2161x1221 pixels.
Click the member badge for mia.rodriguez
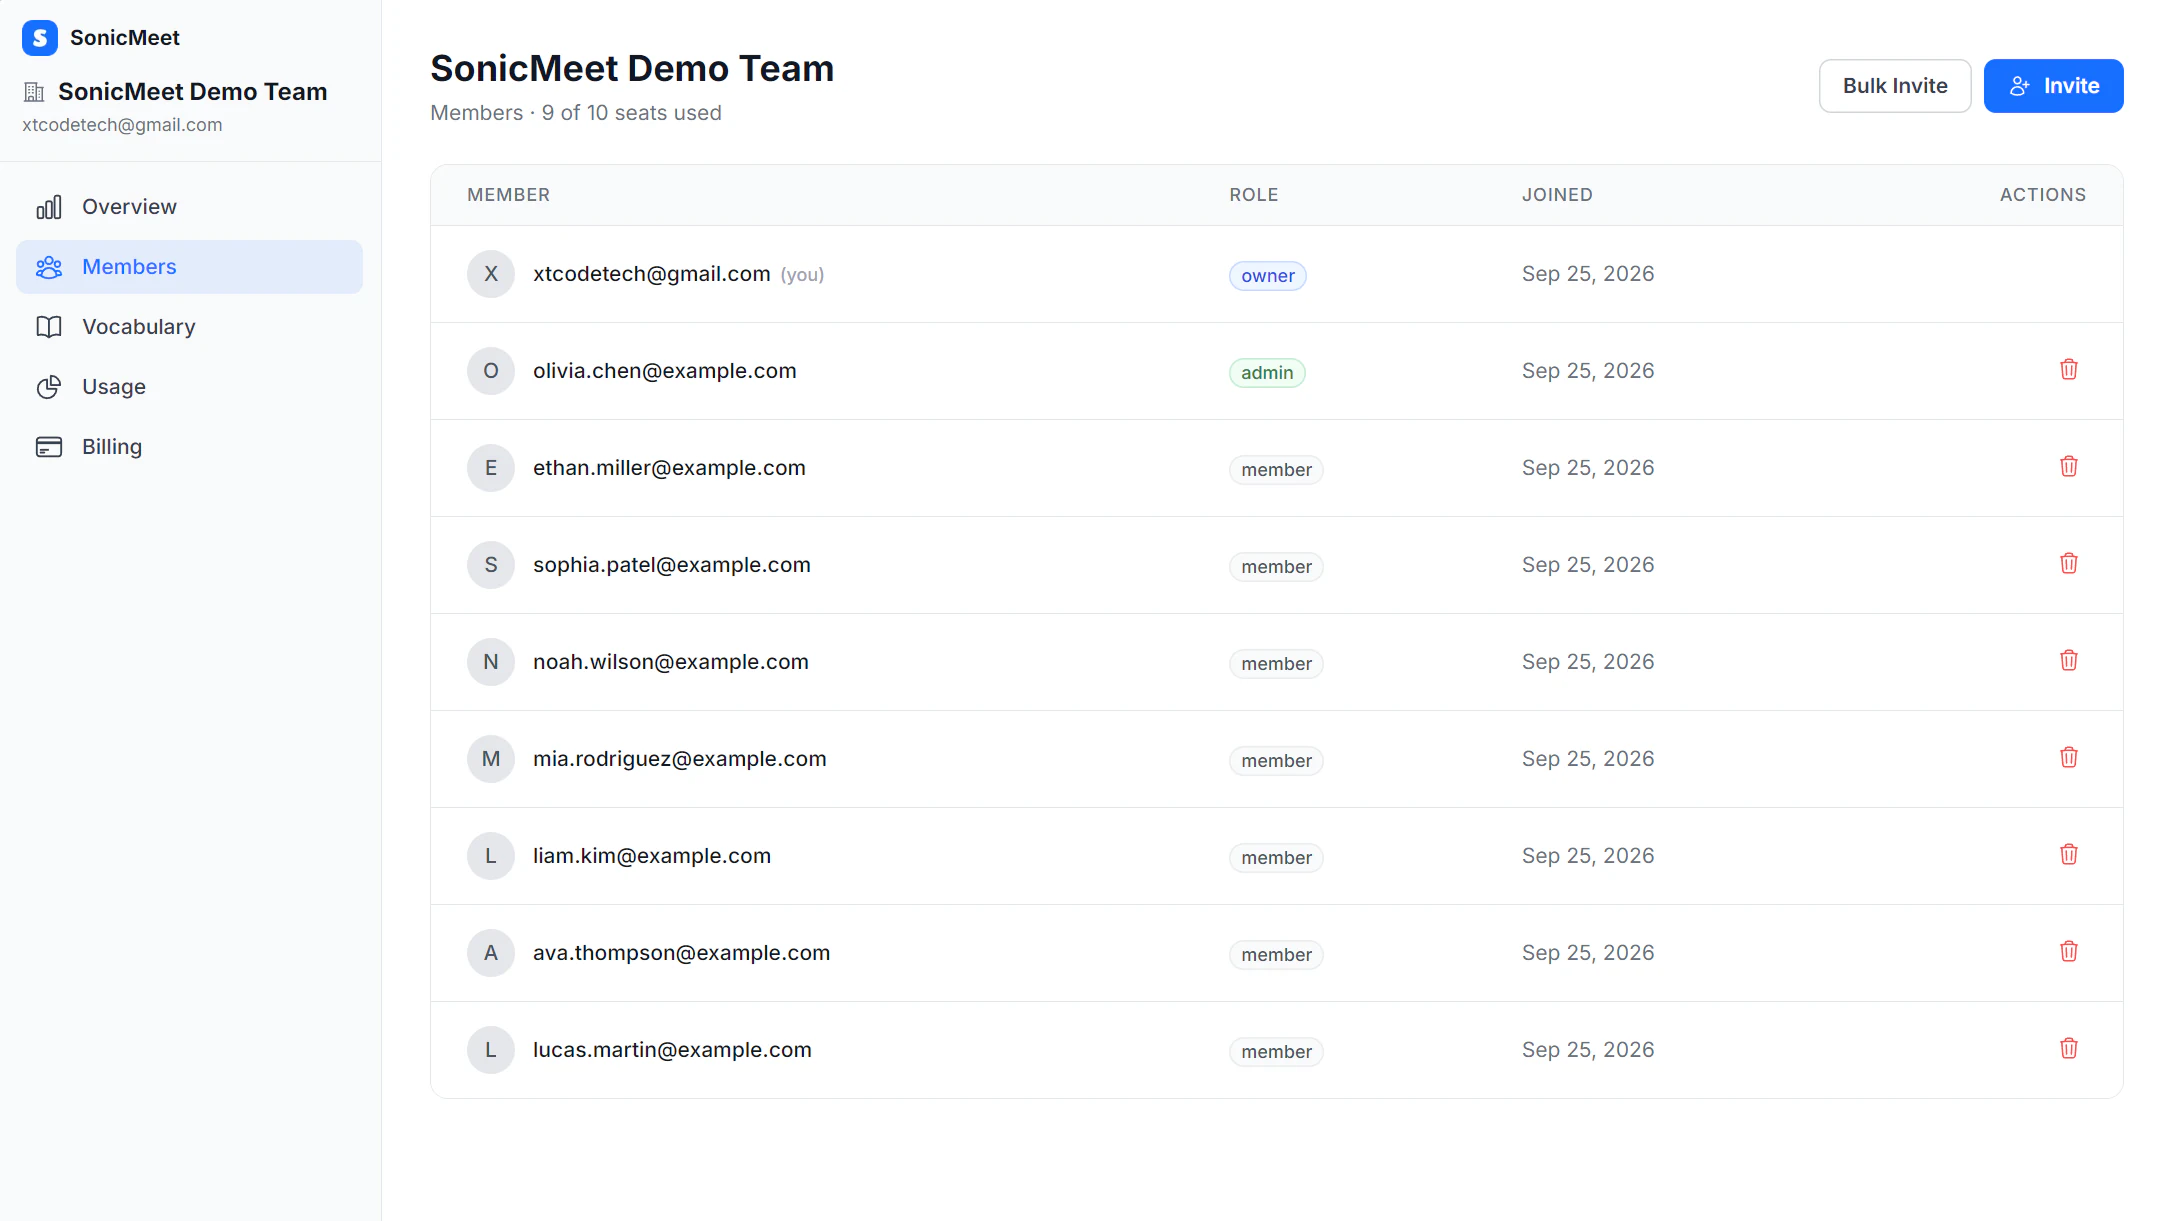click(x=1276, y=761)
